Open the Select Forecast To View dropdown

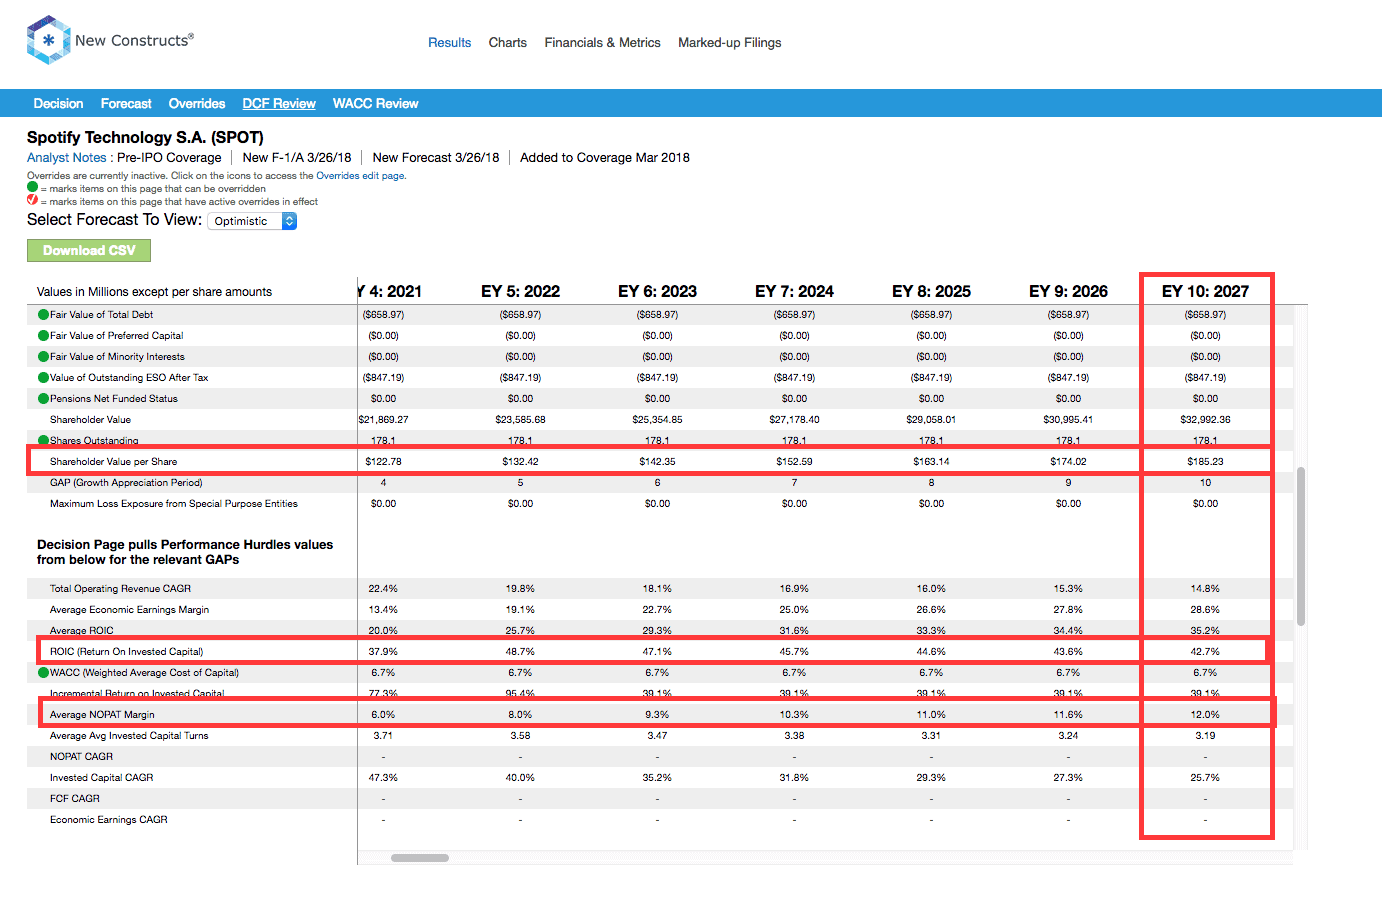pyautogui.click(x=252, y=221)
